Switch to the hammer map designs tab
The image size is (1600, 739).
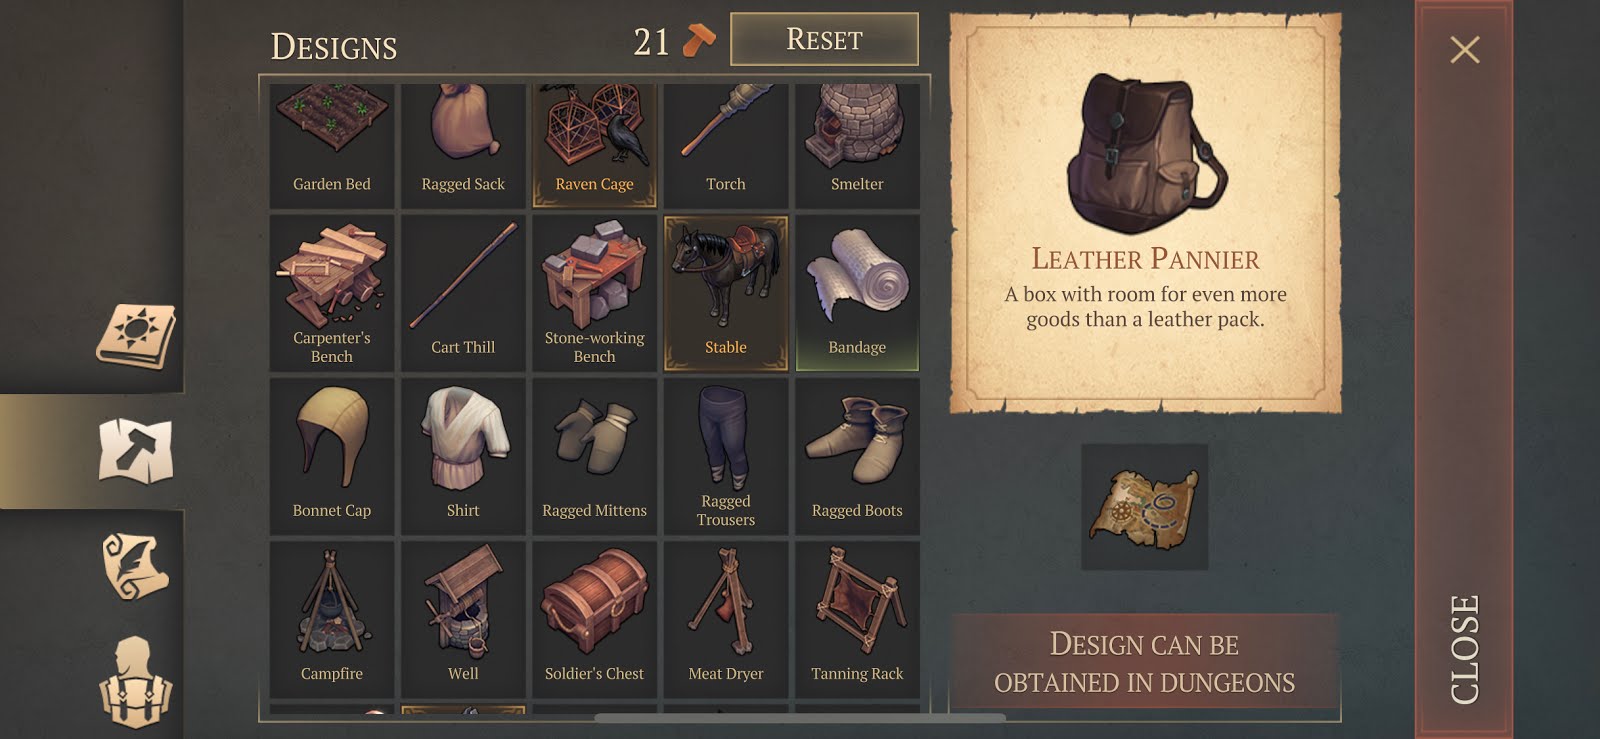pos(136,451)
